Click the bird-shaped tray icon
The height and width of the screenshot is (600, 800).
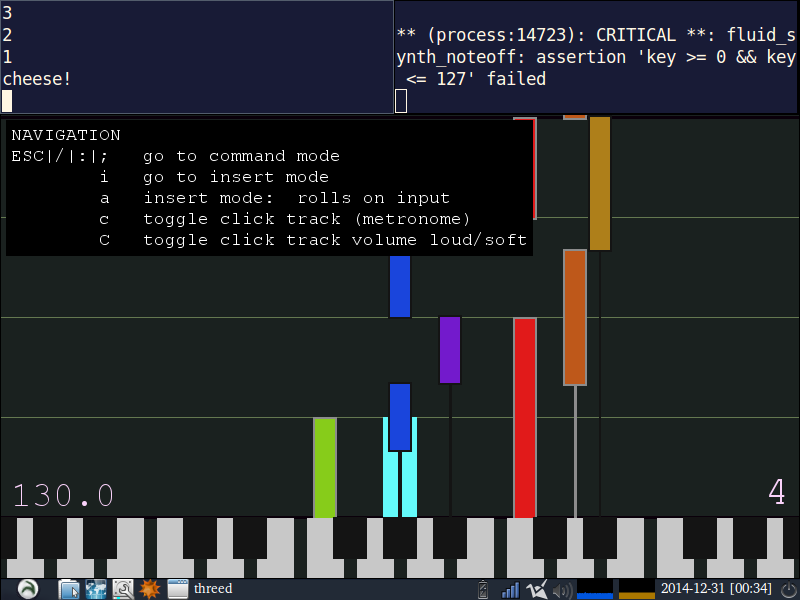coord(537,589)
